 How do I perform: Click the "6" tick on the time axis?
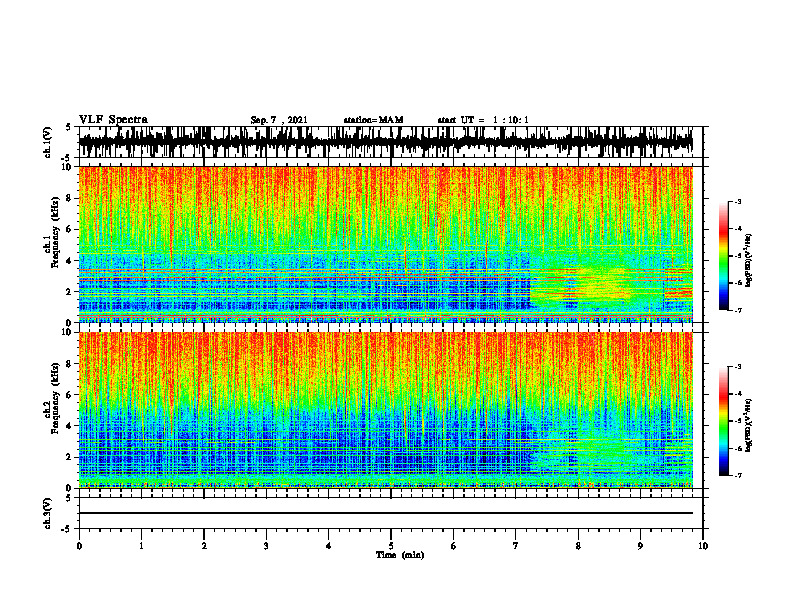pyautogui.click(x=454, y=546)
